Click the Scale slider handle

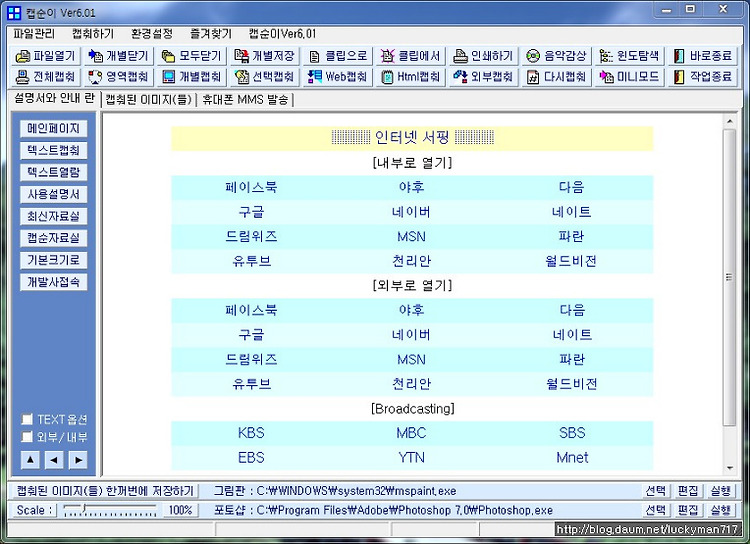point(84,508)
